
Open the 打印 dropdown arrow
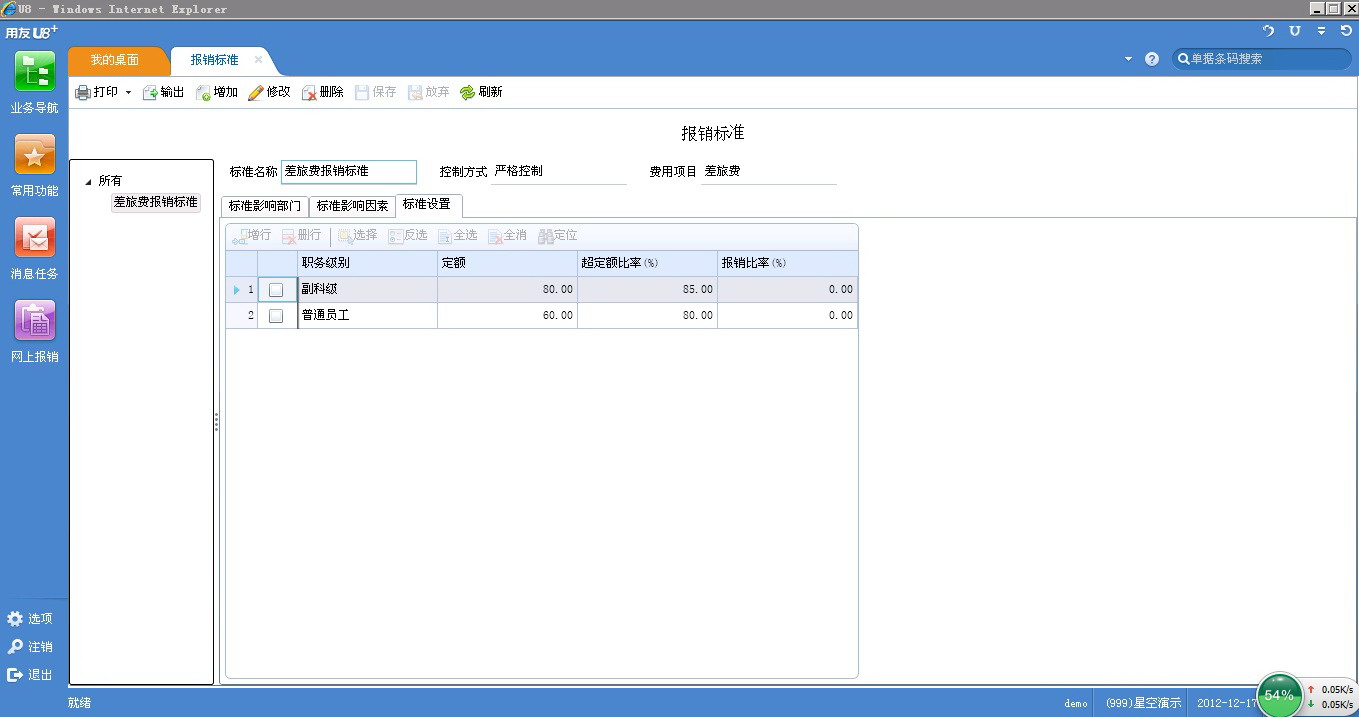click(128, 92)
